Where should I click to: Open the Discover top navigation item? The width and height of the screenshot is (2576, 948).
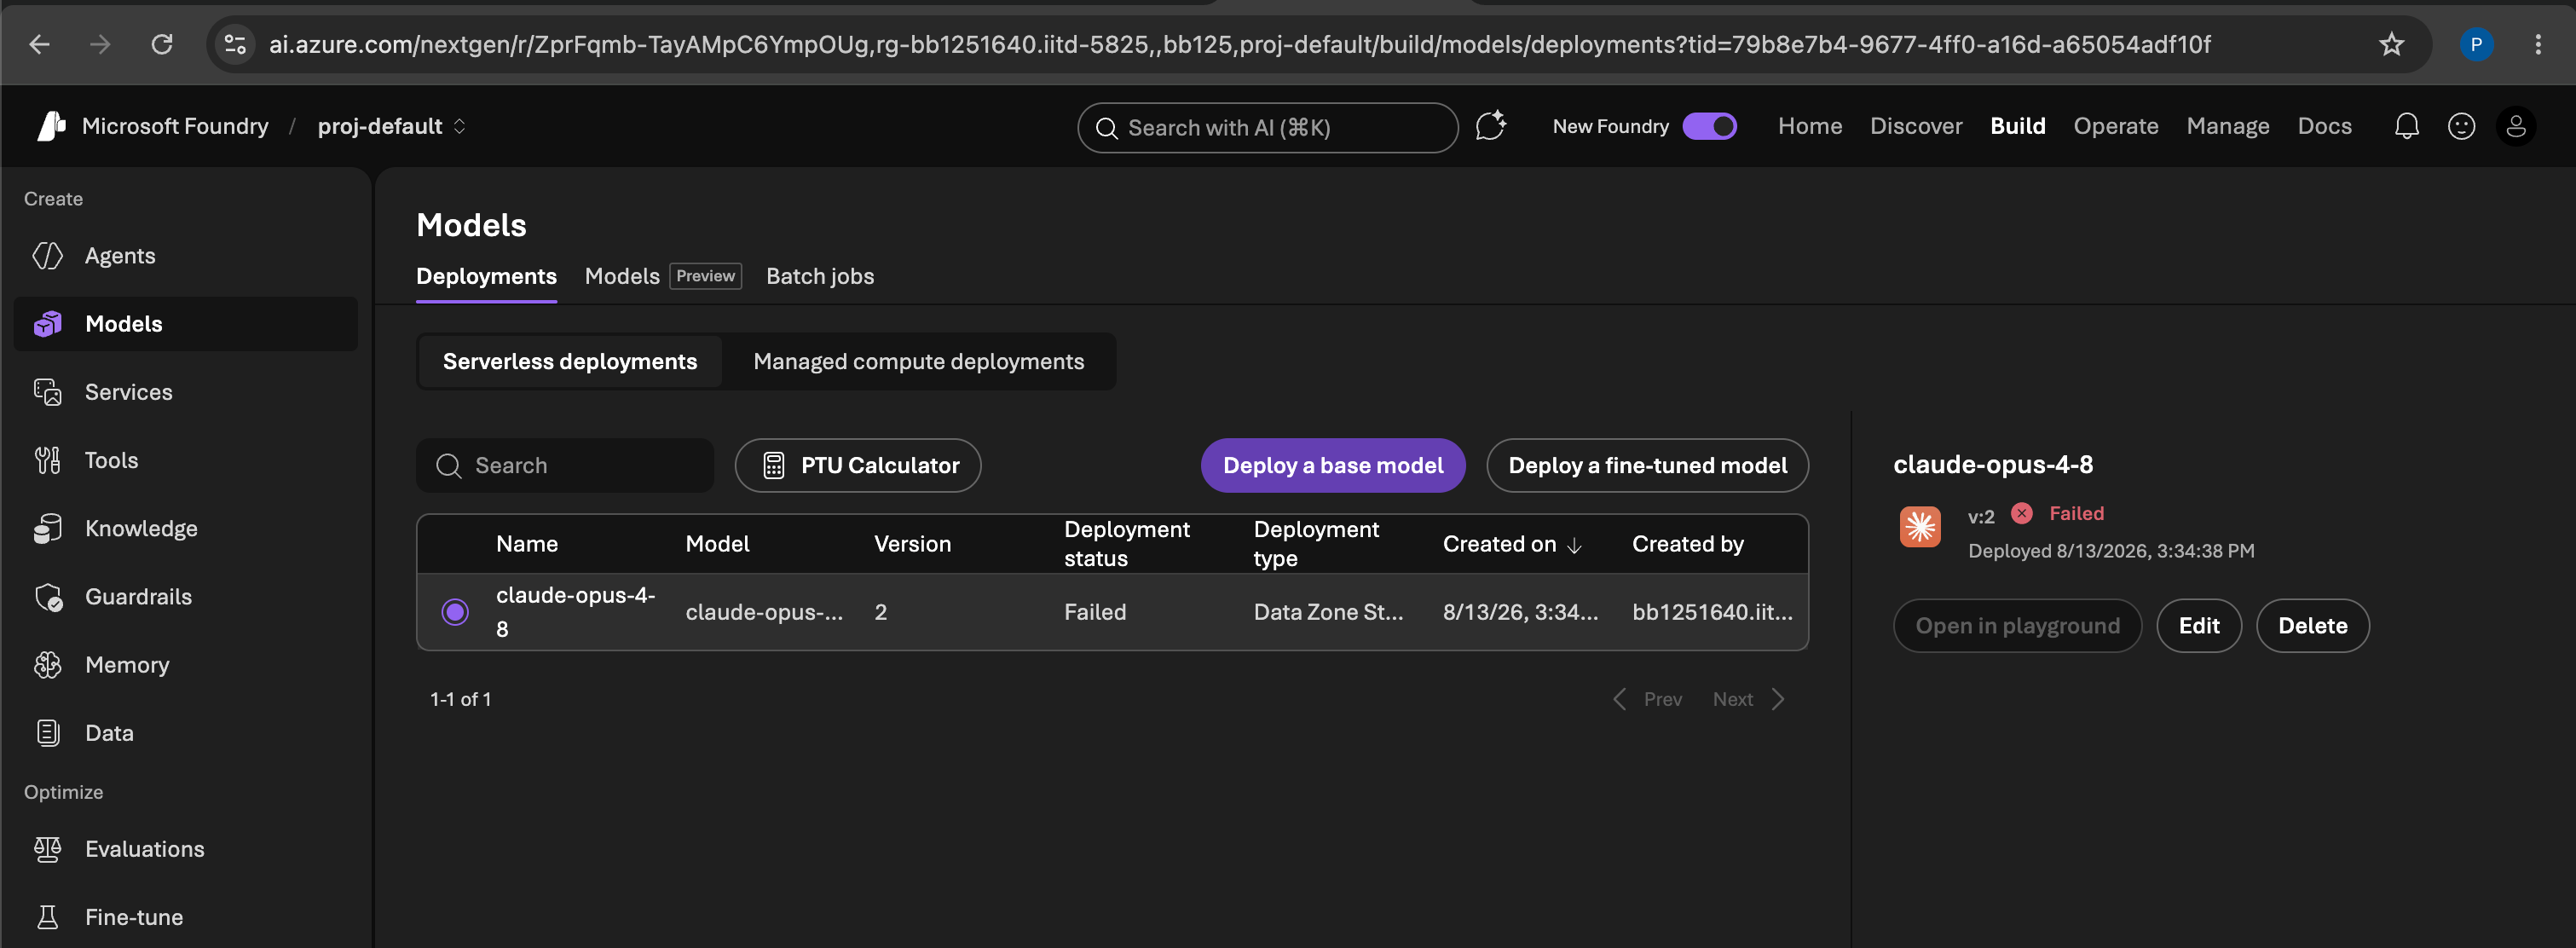click(1916, 126)
